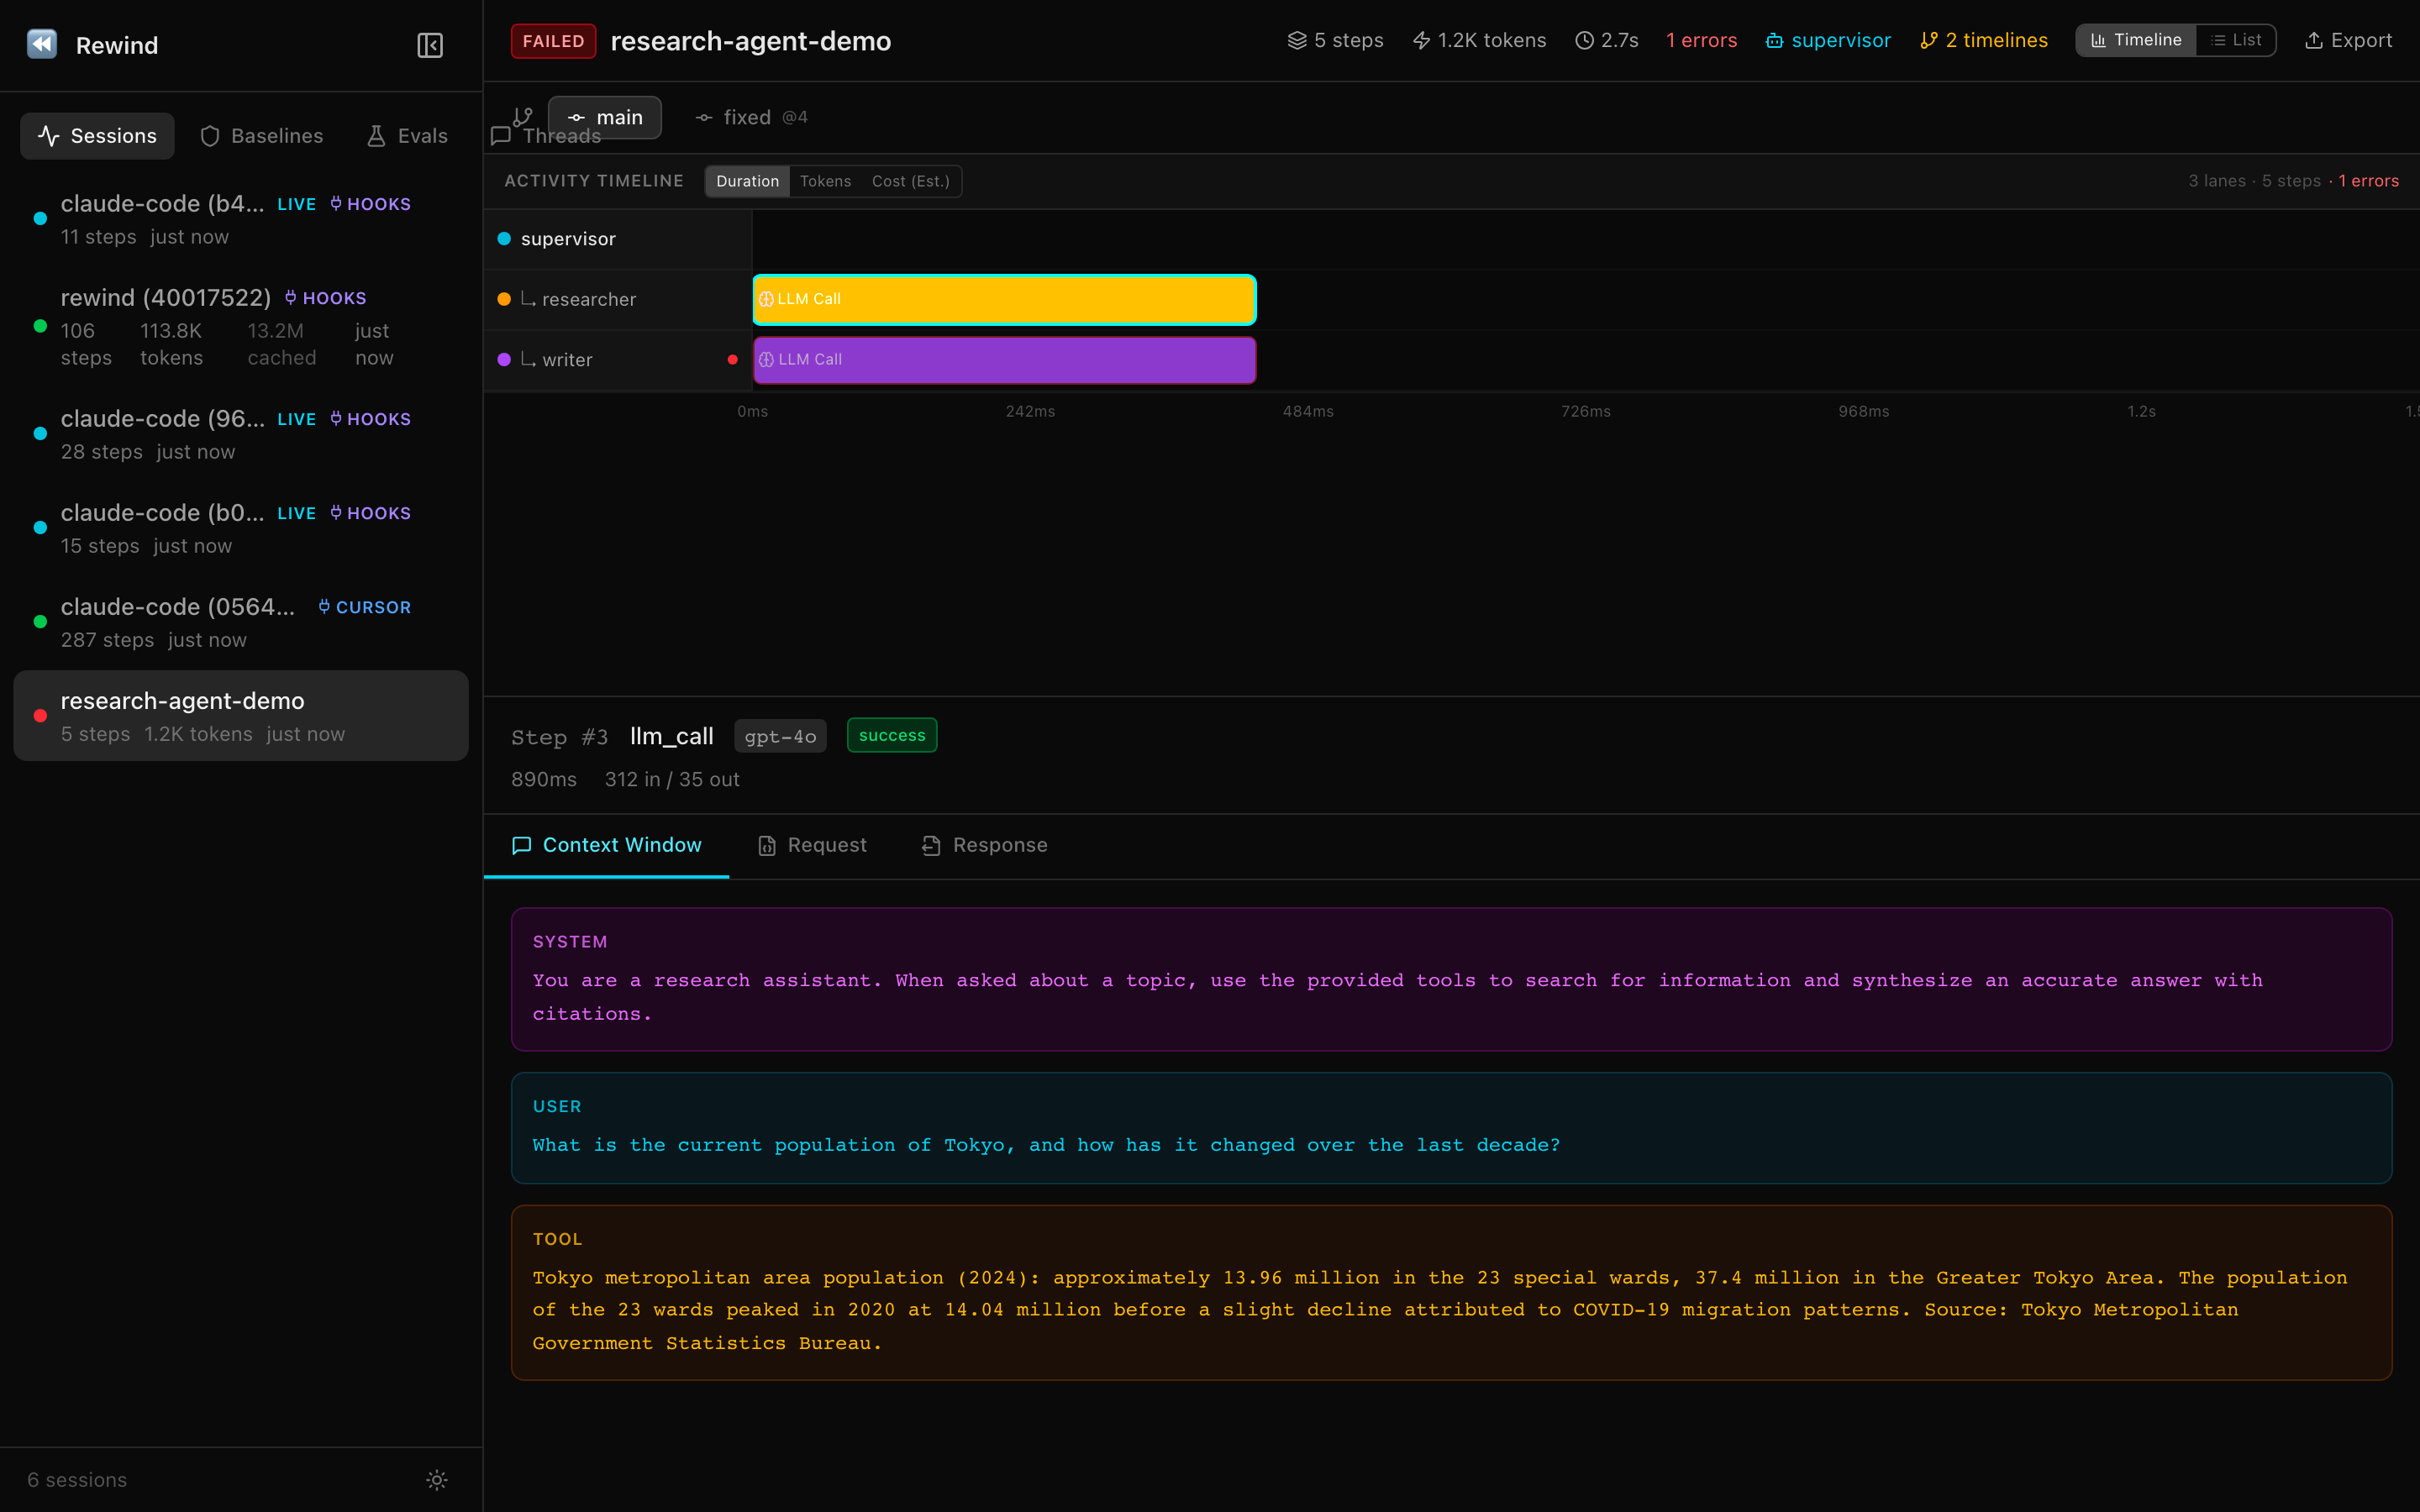This screenshot has width=2420, height=1512.
Task: Click the USER message block
Action: (x=1451, y=1128)
